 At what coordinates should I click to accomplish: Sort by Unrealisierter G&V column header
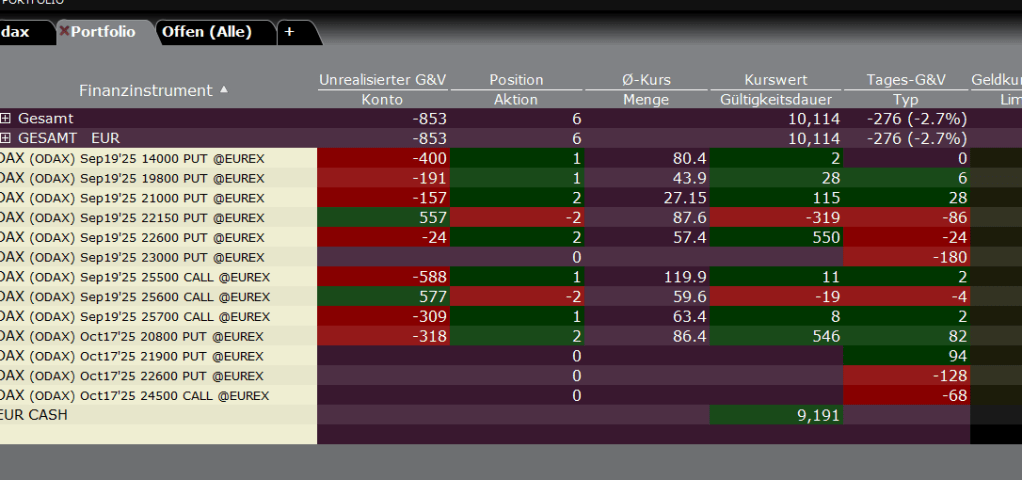coord(382,80)
